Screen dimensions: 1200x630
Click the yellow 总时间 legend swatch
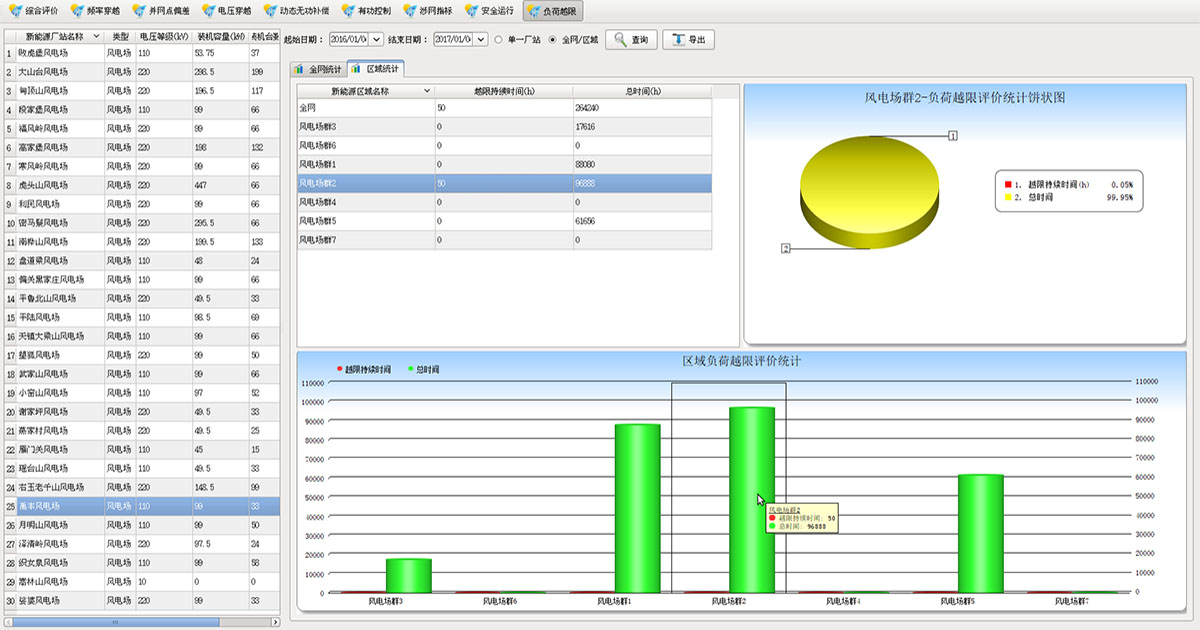tap(1008, 198)
